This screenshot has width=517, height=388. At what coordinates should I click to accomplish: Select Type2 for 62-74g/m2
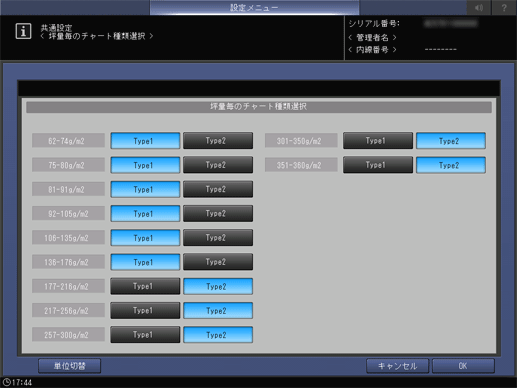point(218,141)
